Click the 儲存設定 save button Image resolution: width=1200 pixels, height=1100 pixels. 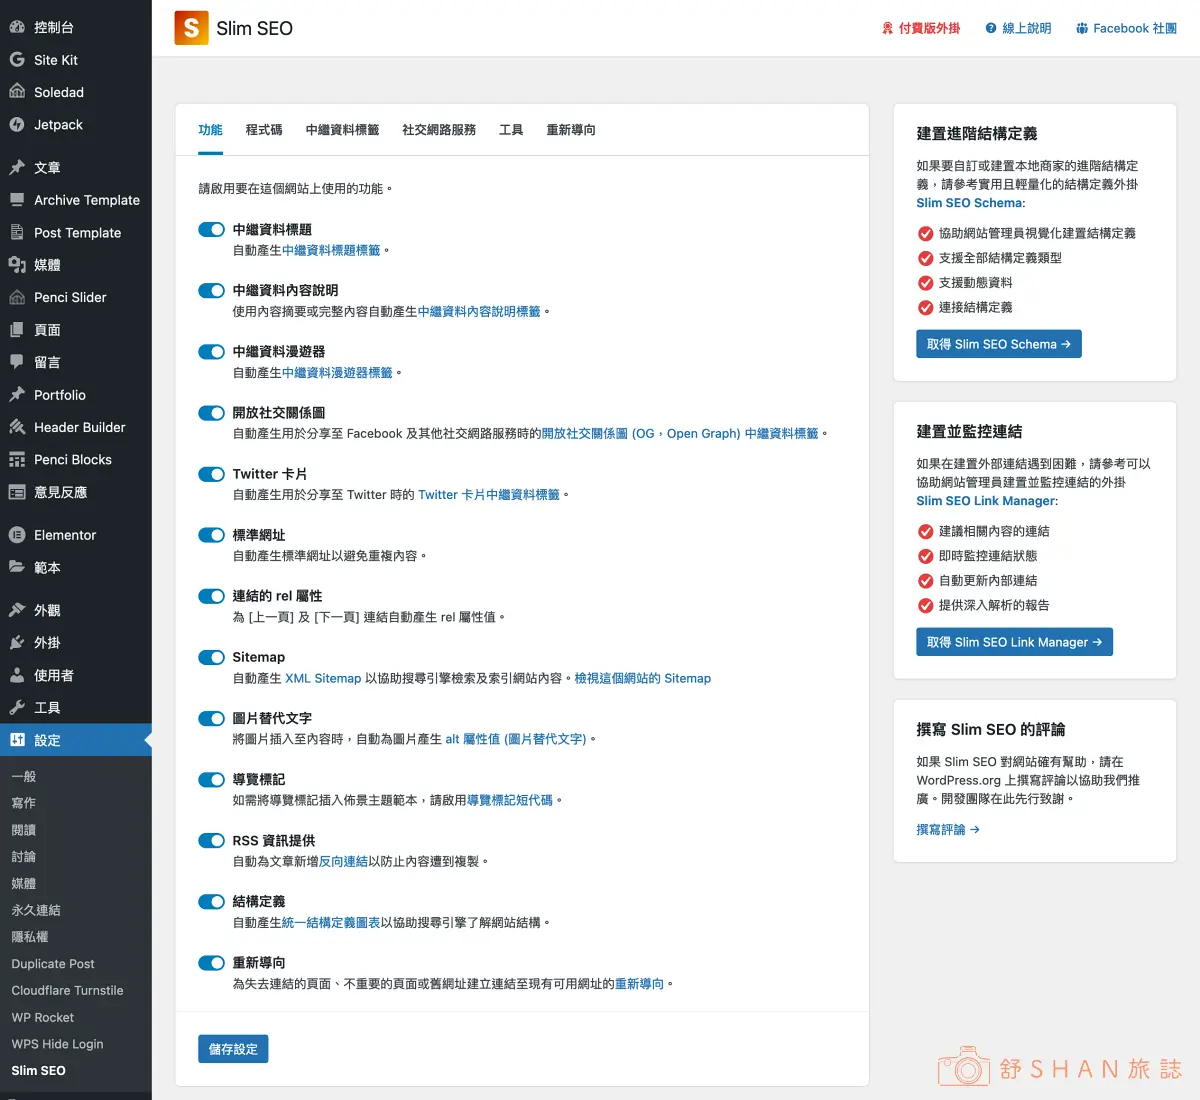click(233, 1049)
